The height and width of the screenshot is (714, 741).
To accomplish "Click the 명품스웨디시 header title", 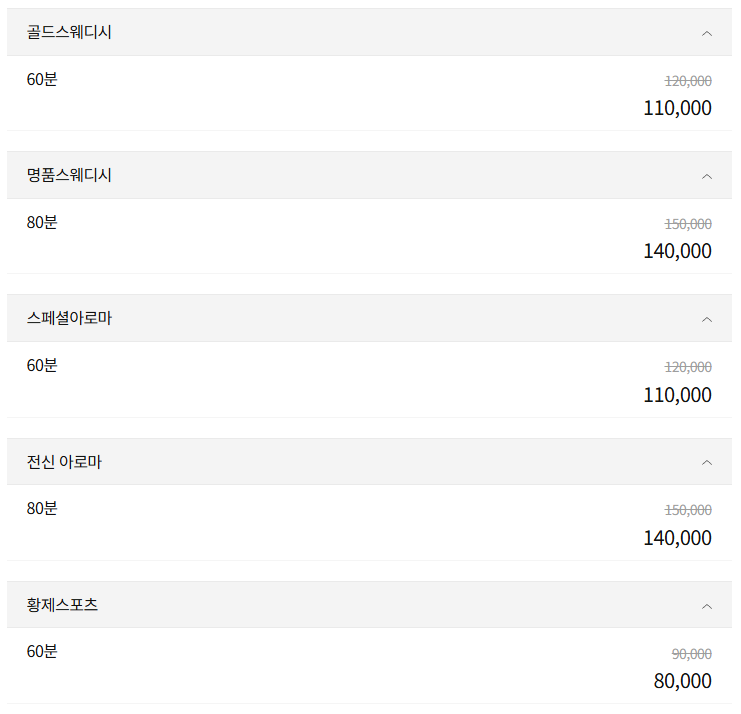I will pos(69,175).
